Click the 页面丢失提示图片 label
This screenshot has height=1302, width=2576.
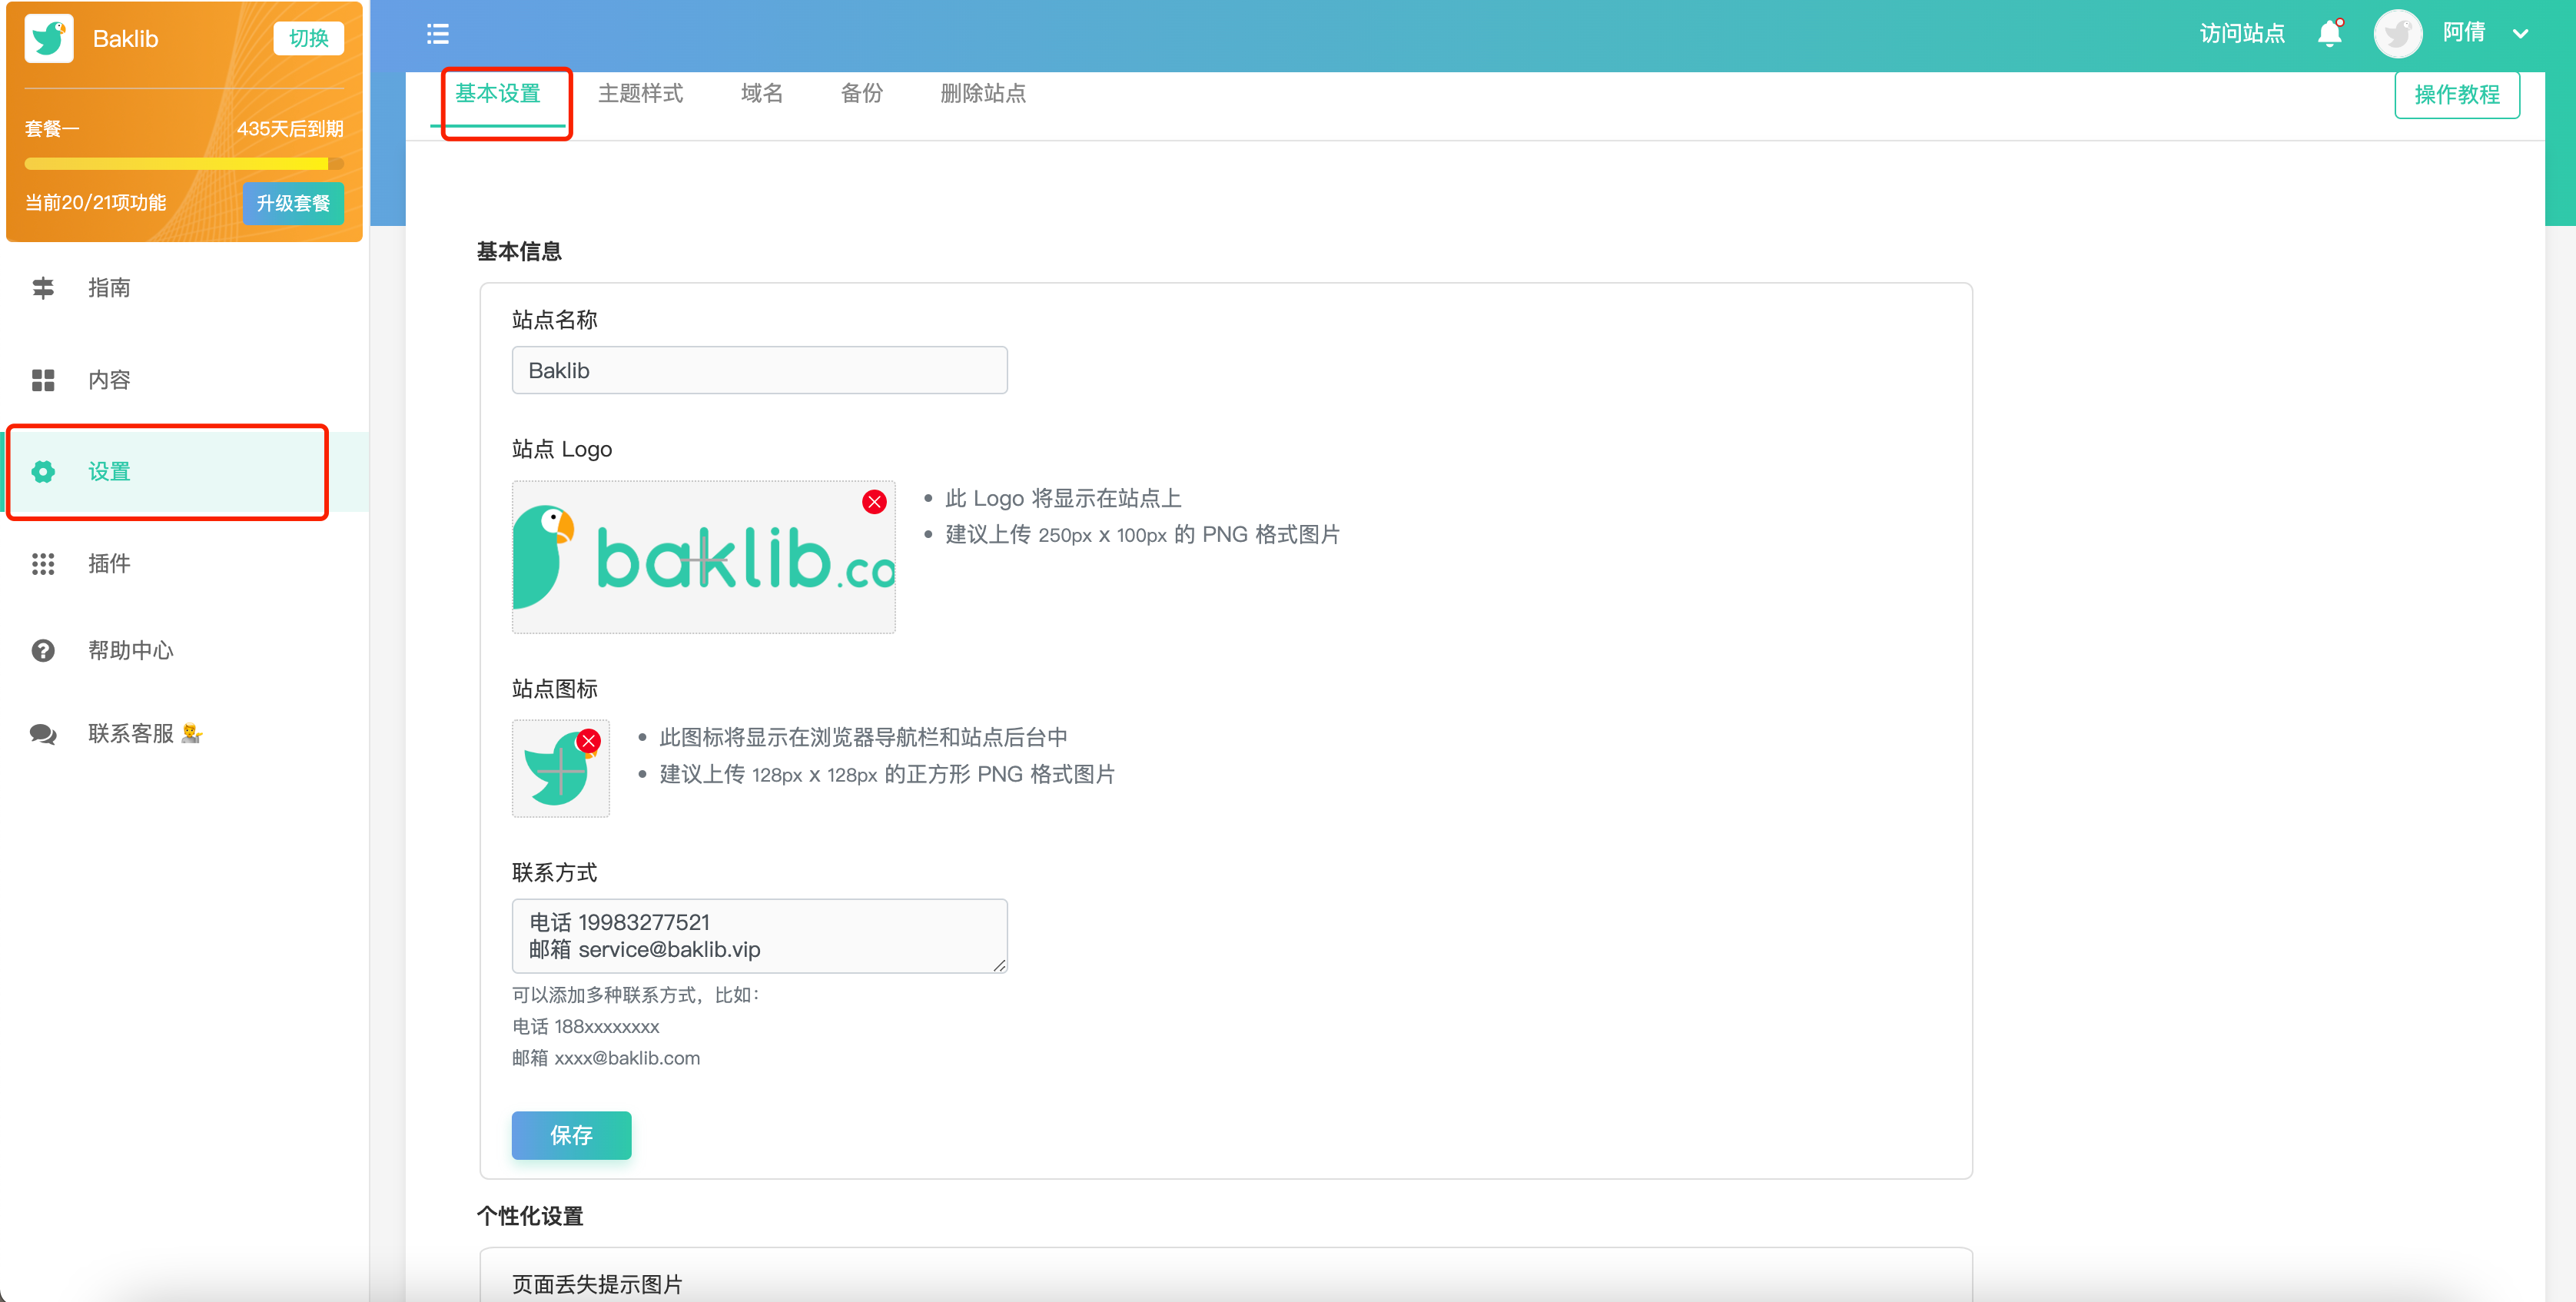597,1284
